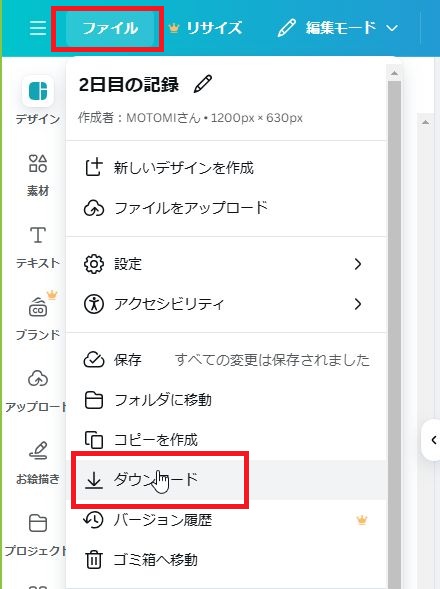Expand the アクセシビリティ submenu
Viewport: 440px width, 589px height.
(x=226, y=304)
